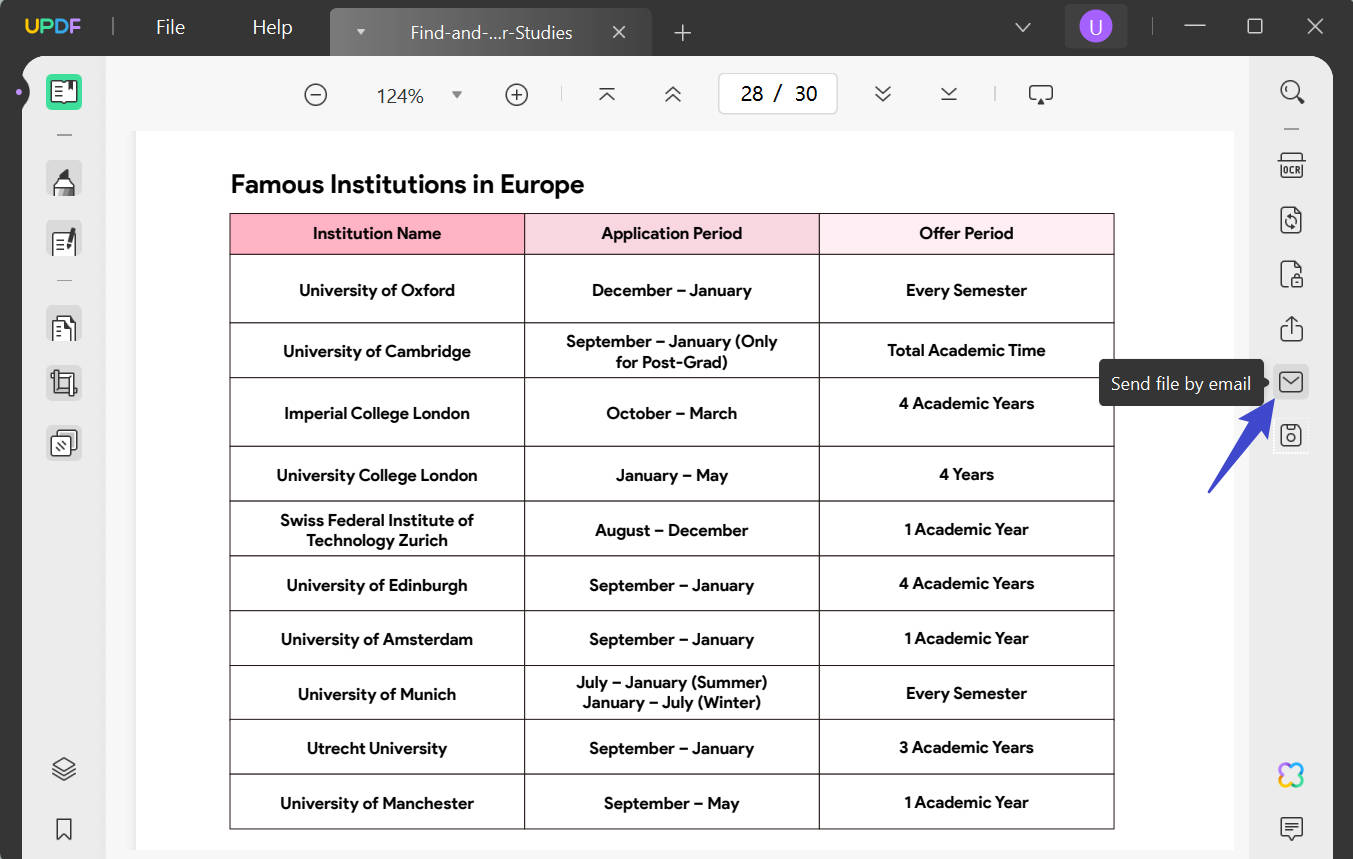Run OCR text recognition
This screenshot has height=859, width=1353.
click(1292, 165)
